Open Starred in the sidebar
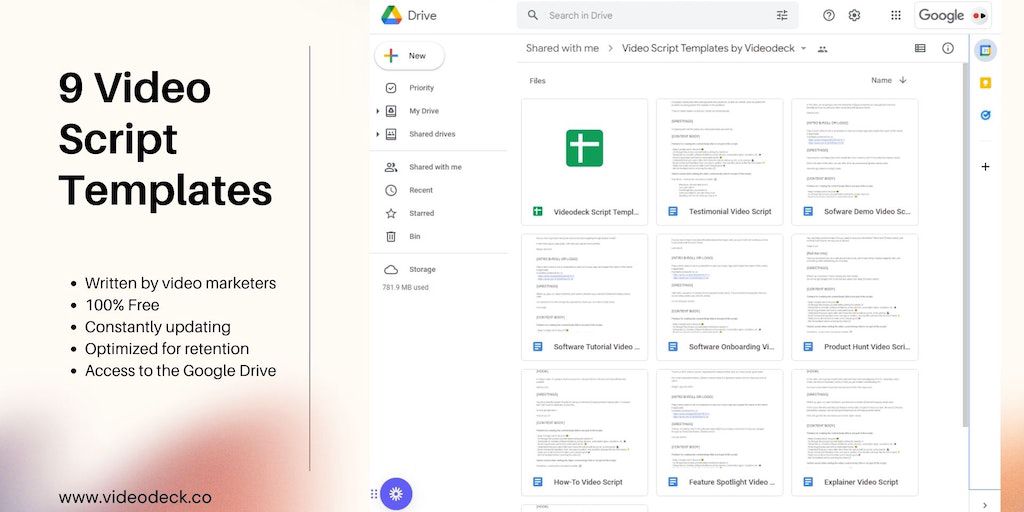 pos(421,214)
